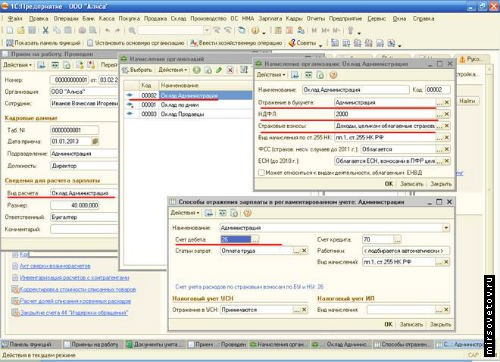This screenshot has width=500, height=362.
Task: Click the new document icon in main toolbar
Action: tap(10, 30)
